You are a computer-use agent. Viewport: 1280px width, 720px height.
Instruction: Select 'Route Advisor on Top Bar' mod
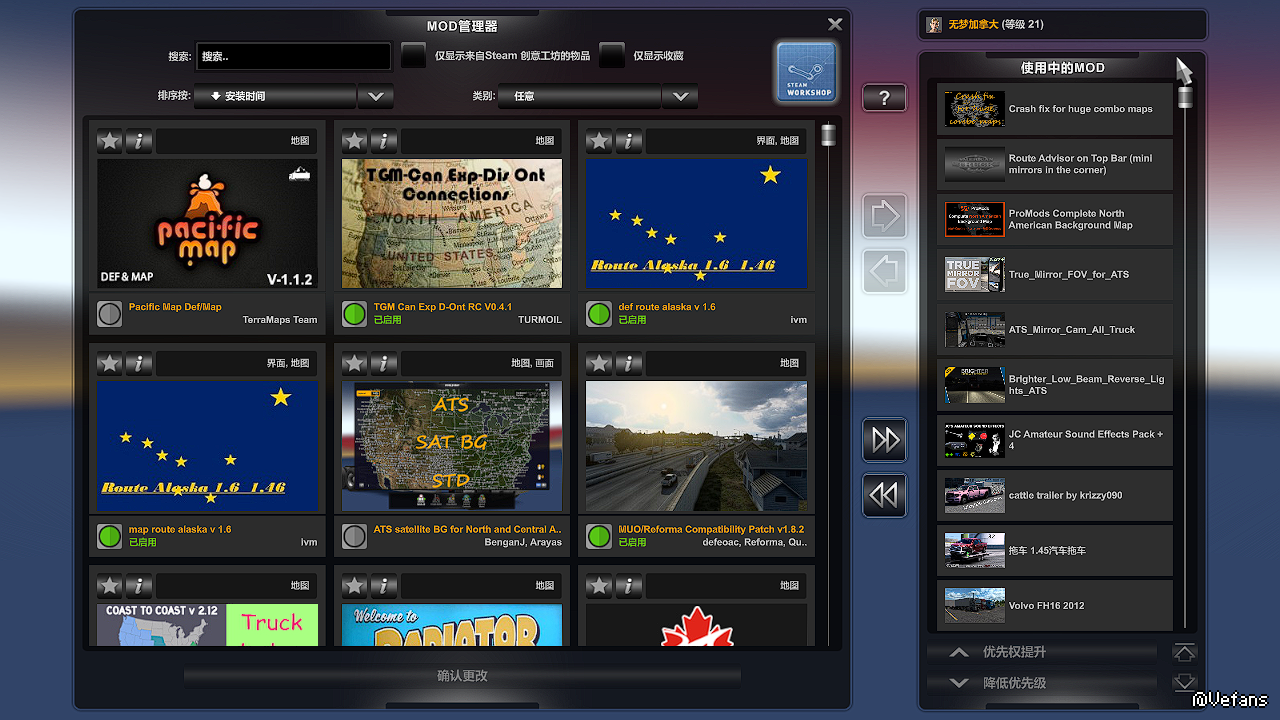[x=1055, y=164]
